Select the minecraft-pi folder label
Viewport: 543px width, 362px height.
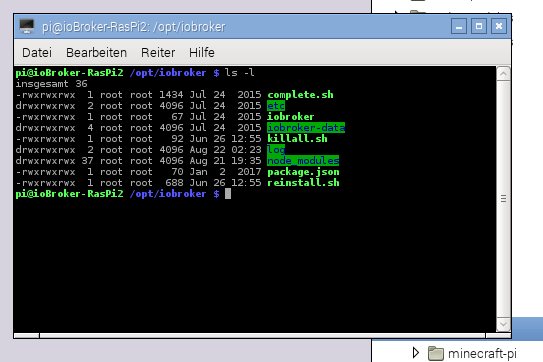pos(482,354)
